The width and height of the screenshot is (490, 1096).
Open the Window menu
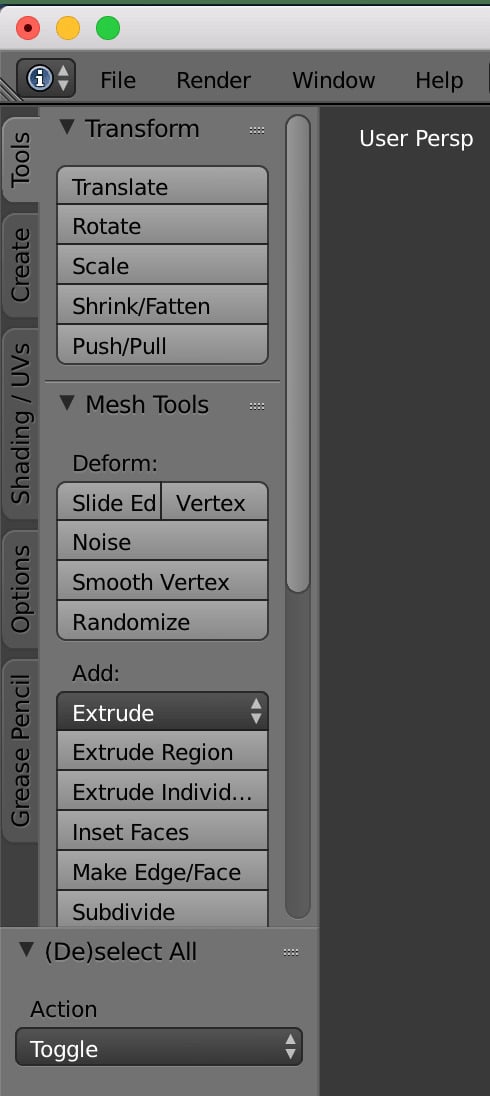pos(333,80)
